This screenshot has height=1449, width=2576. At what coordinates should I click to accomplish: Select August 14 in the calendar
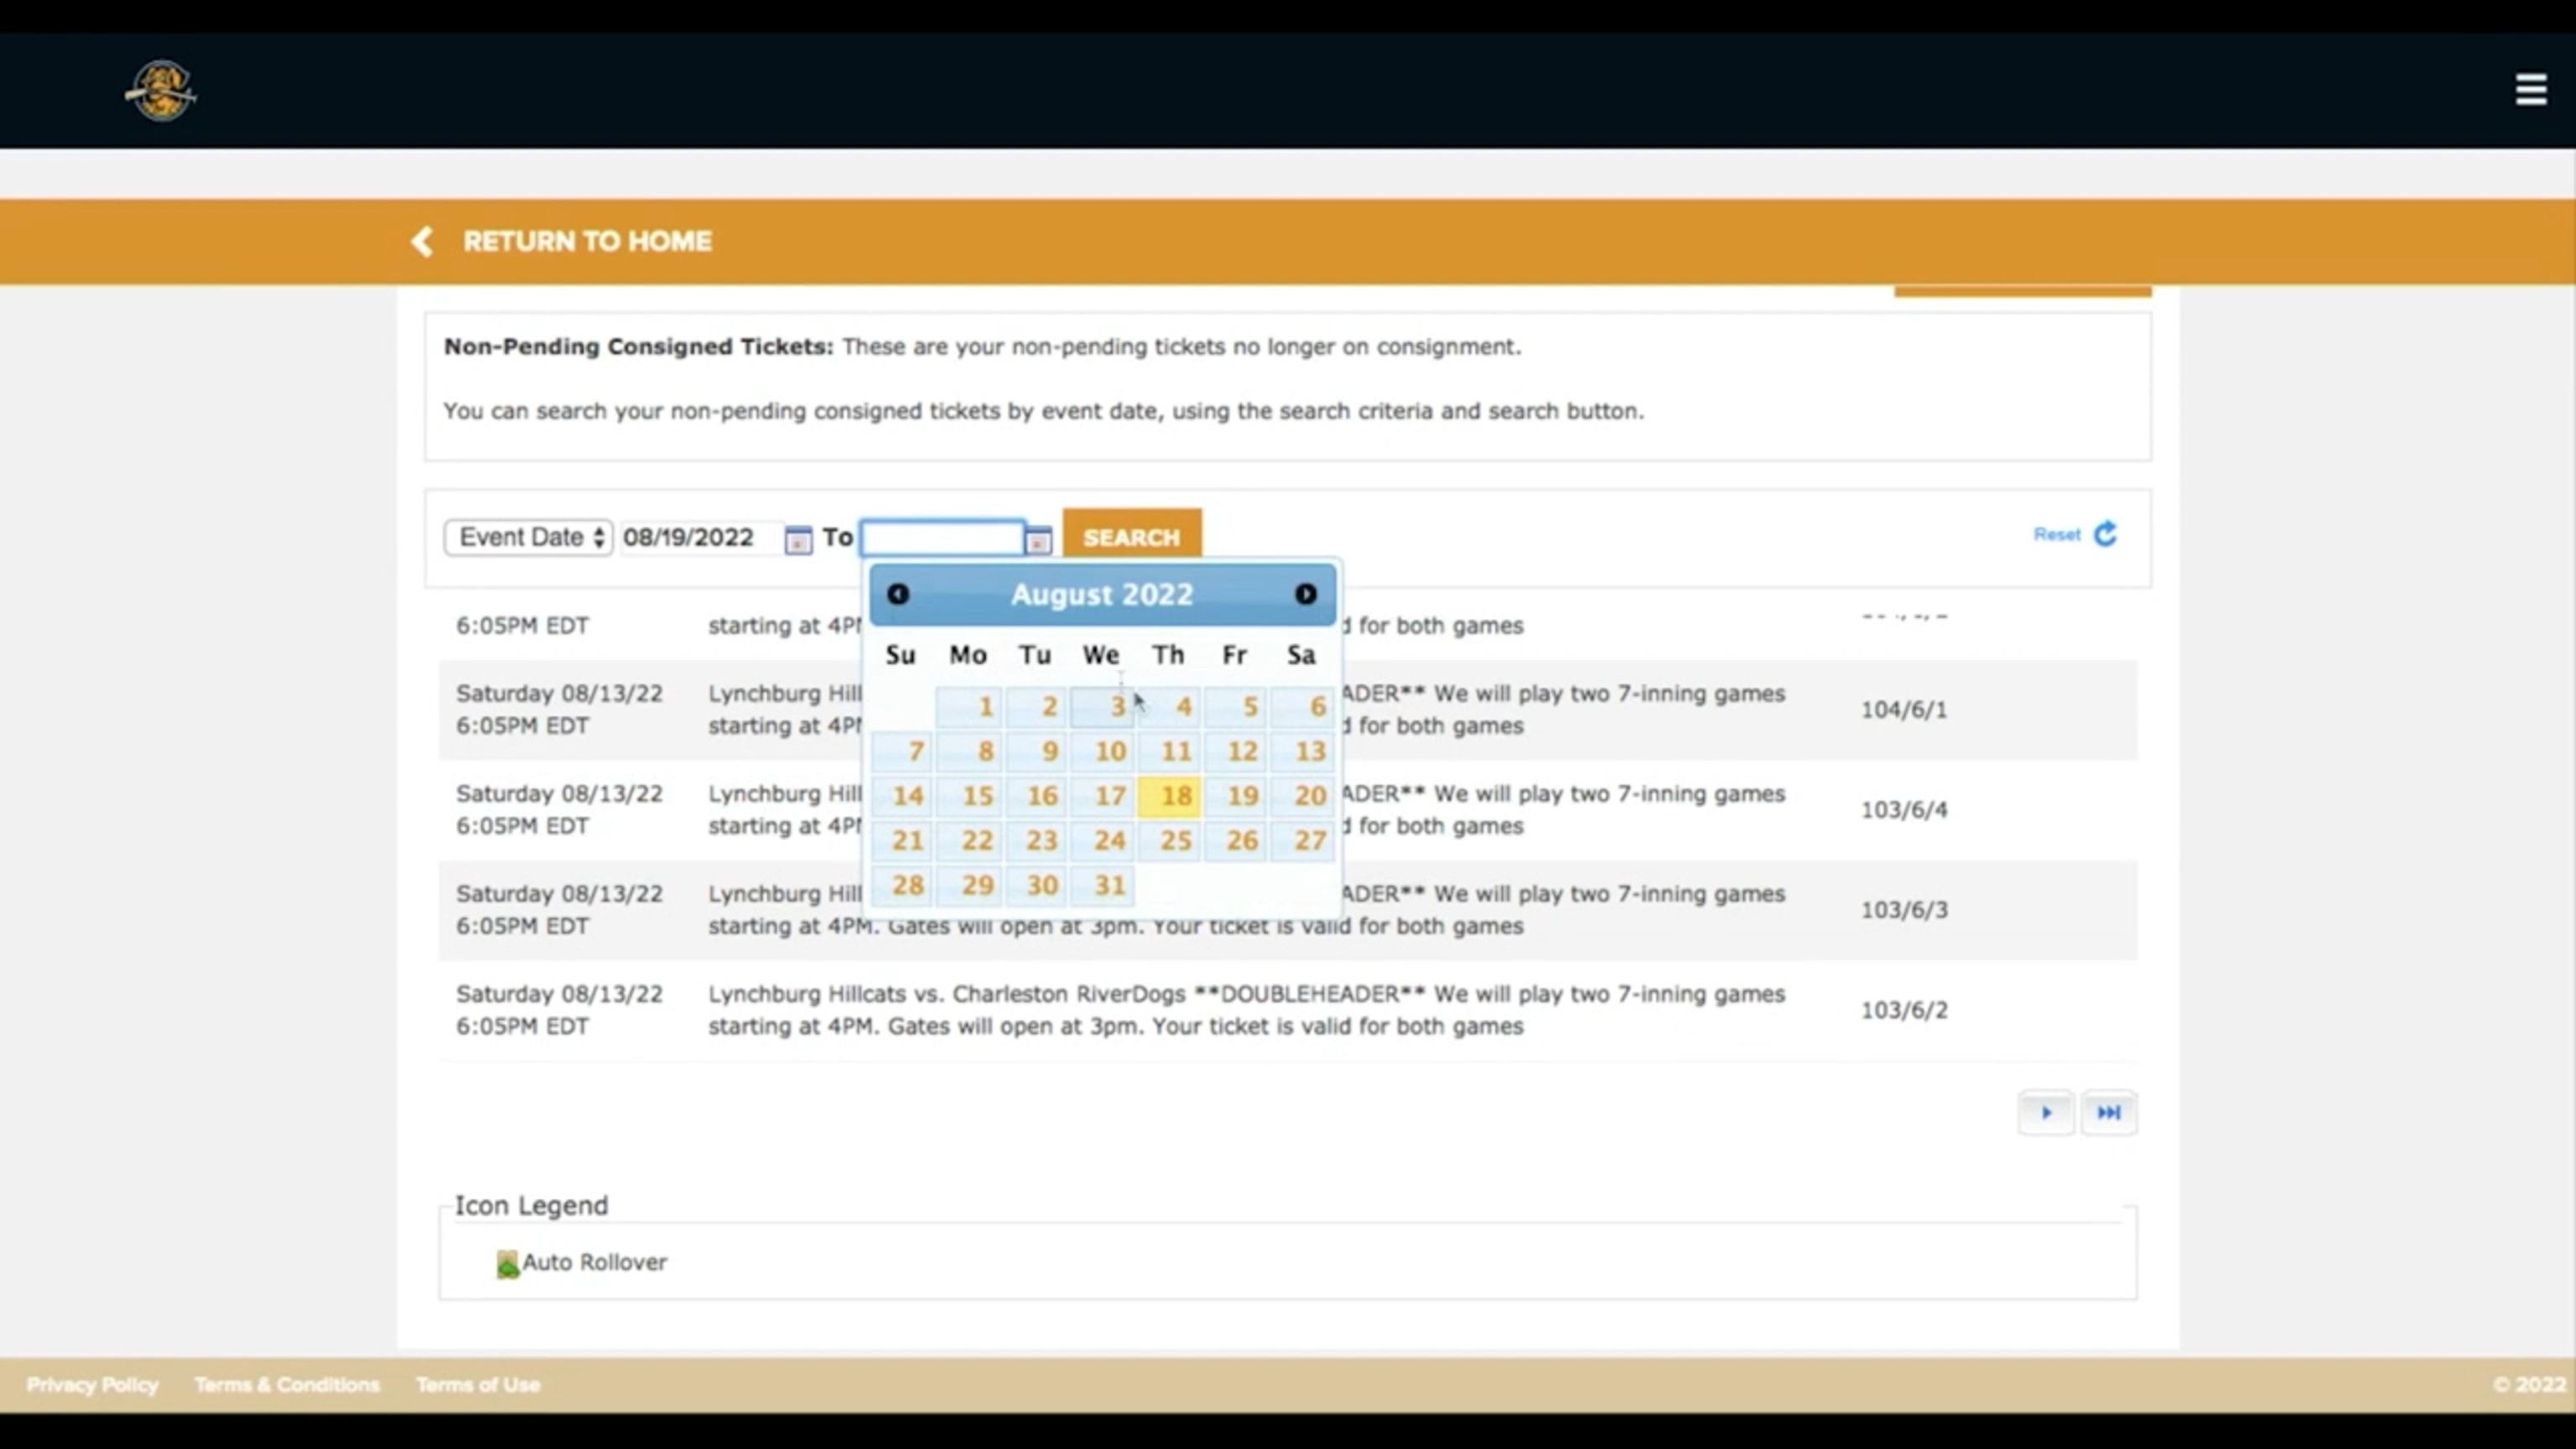tap(902, 797)
